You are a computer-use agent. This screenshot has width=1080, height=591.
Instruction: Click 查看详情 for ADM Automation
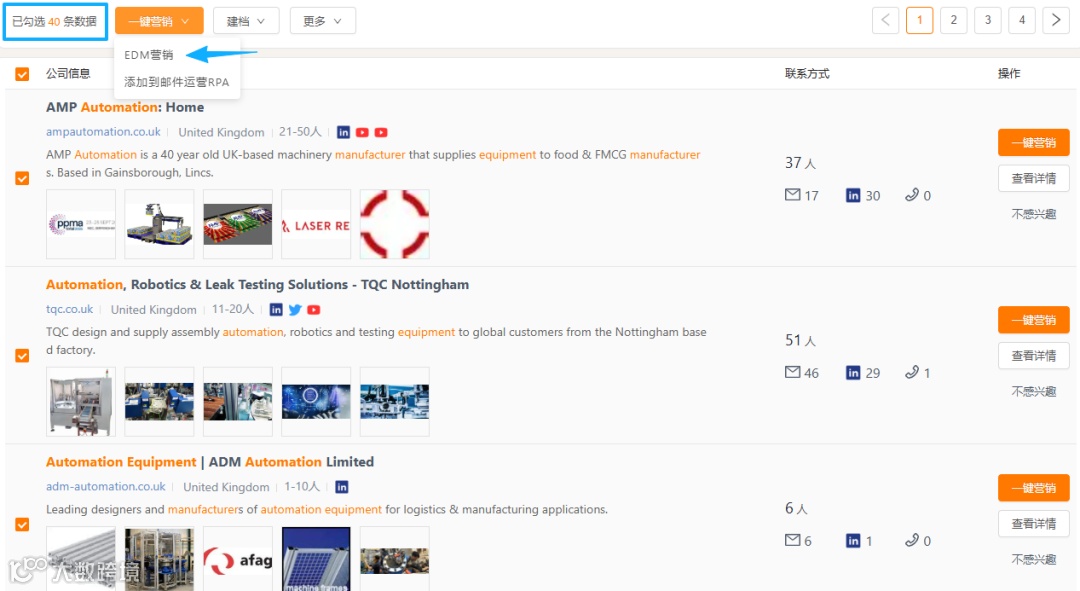pyautogui.click(x=1033, y=523)
